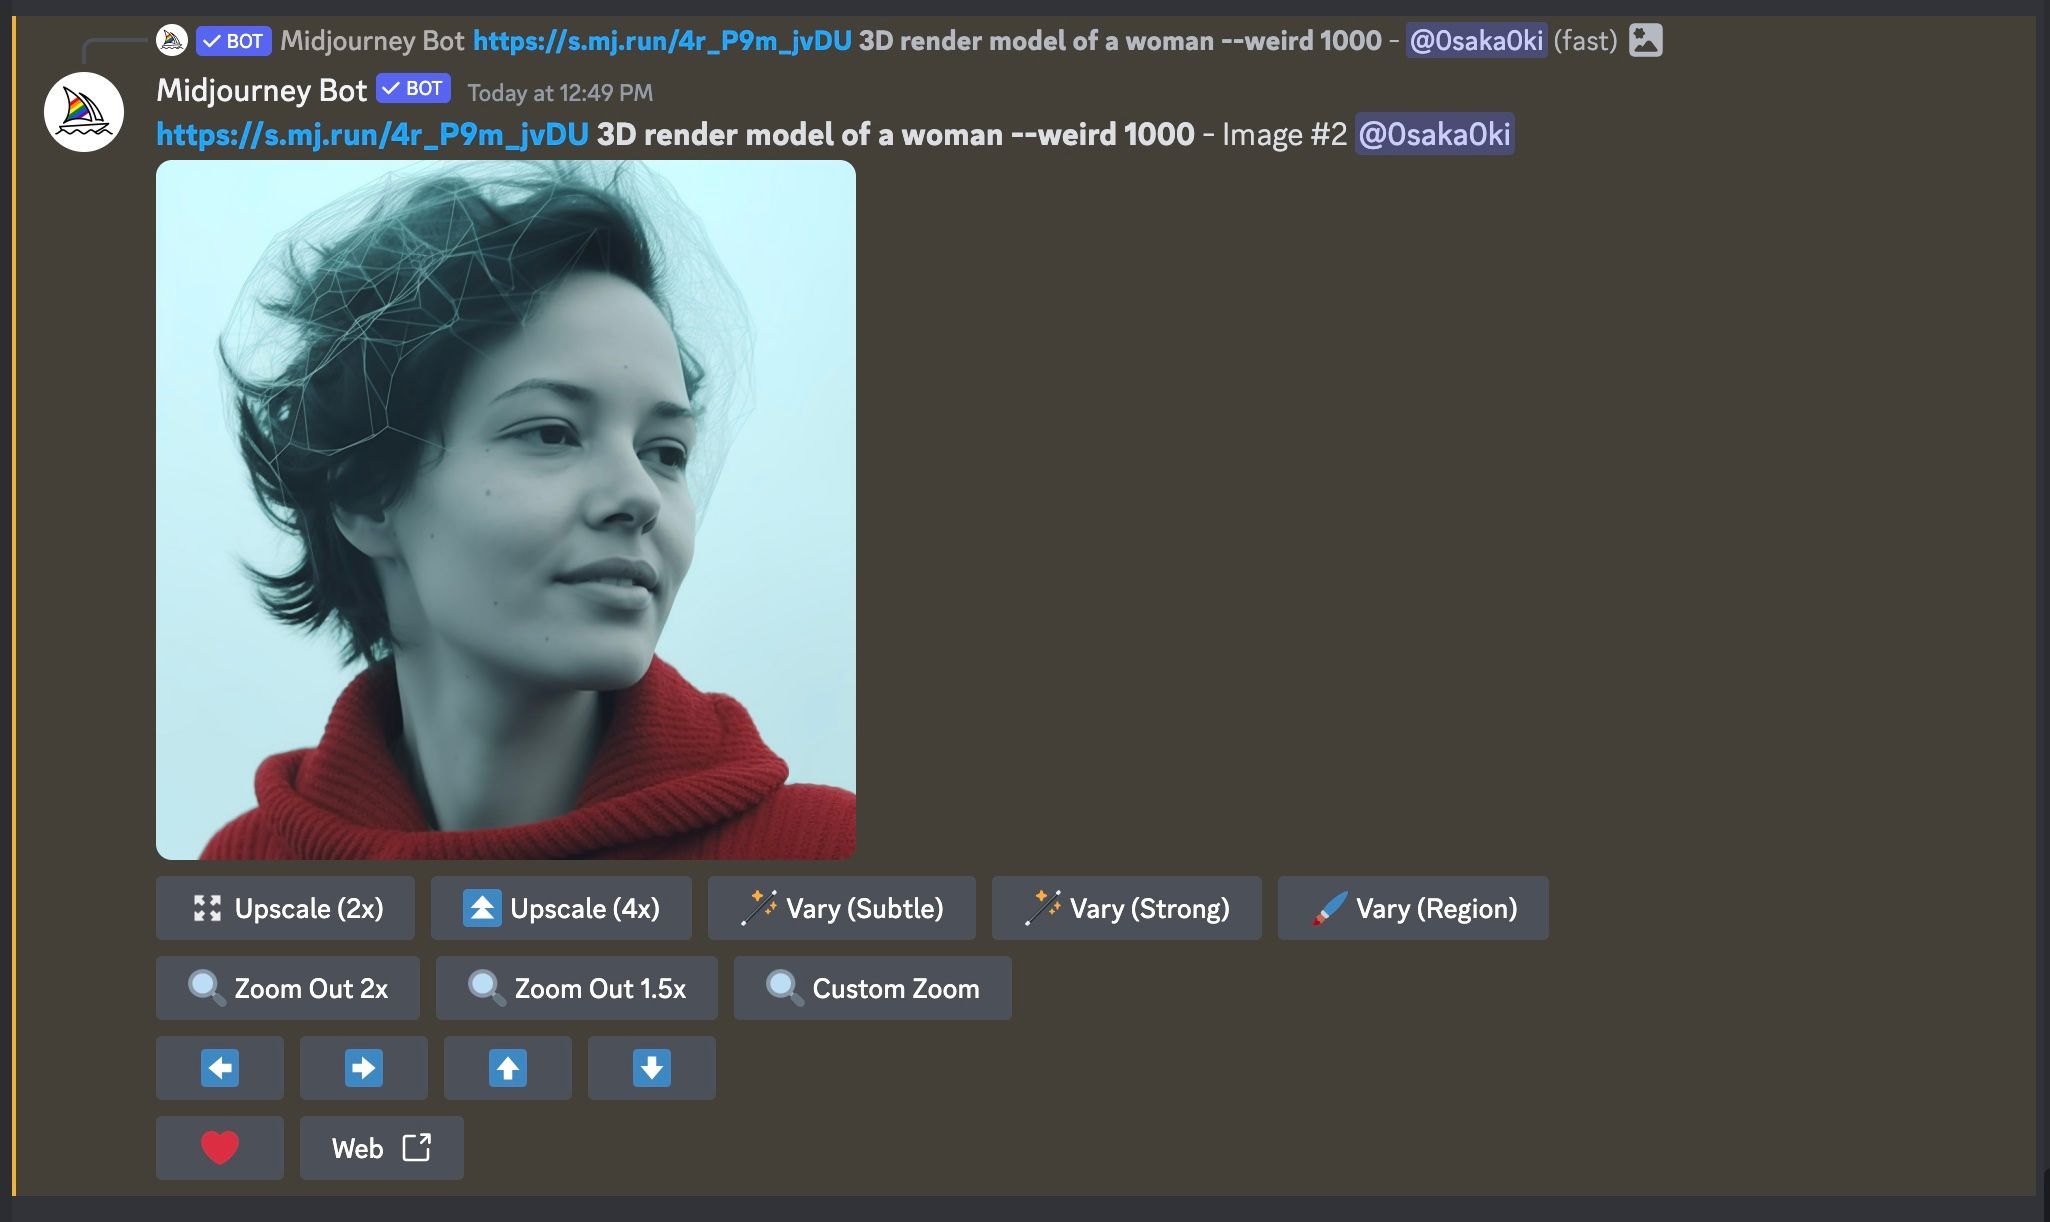
Task: Click the Midjourney Bot username
Action: 261,90
